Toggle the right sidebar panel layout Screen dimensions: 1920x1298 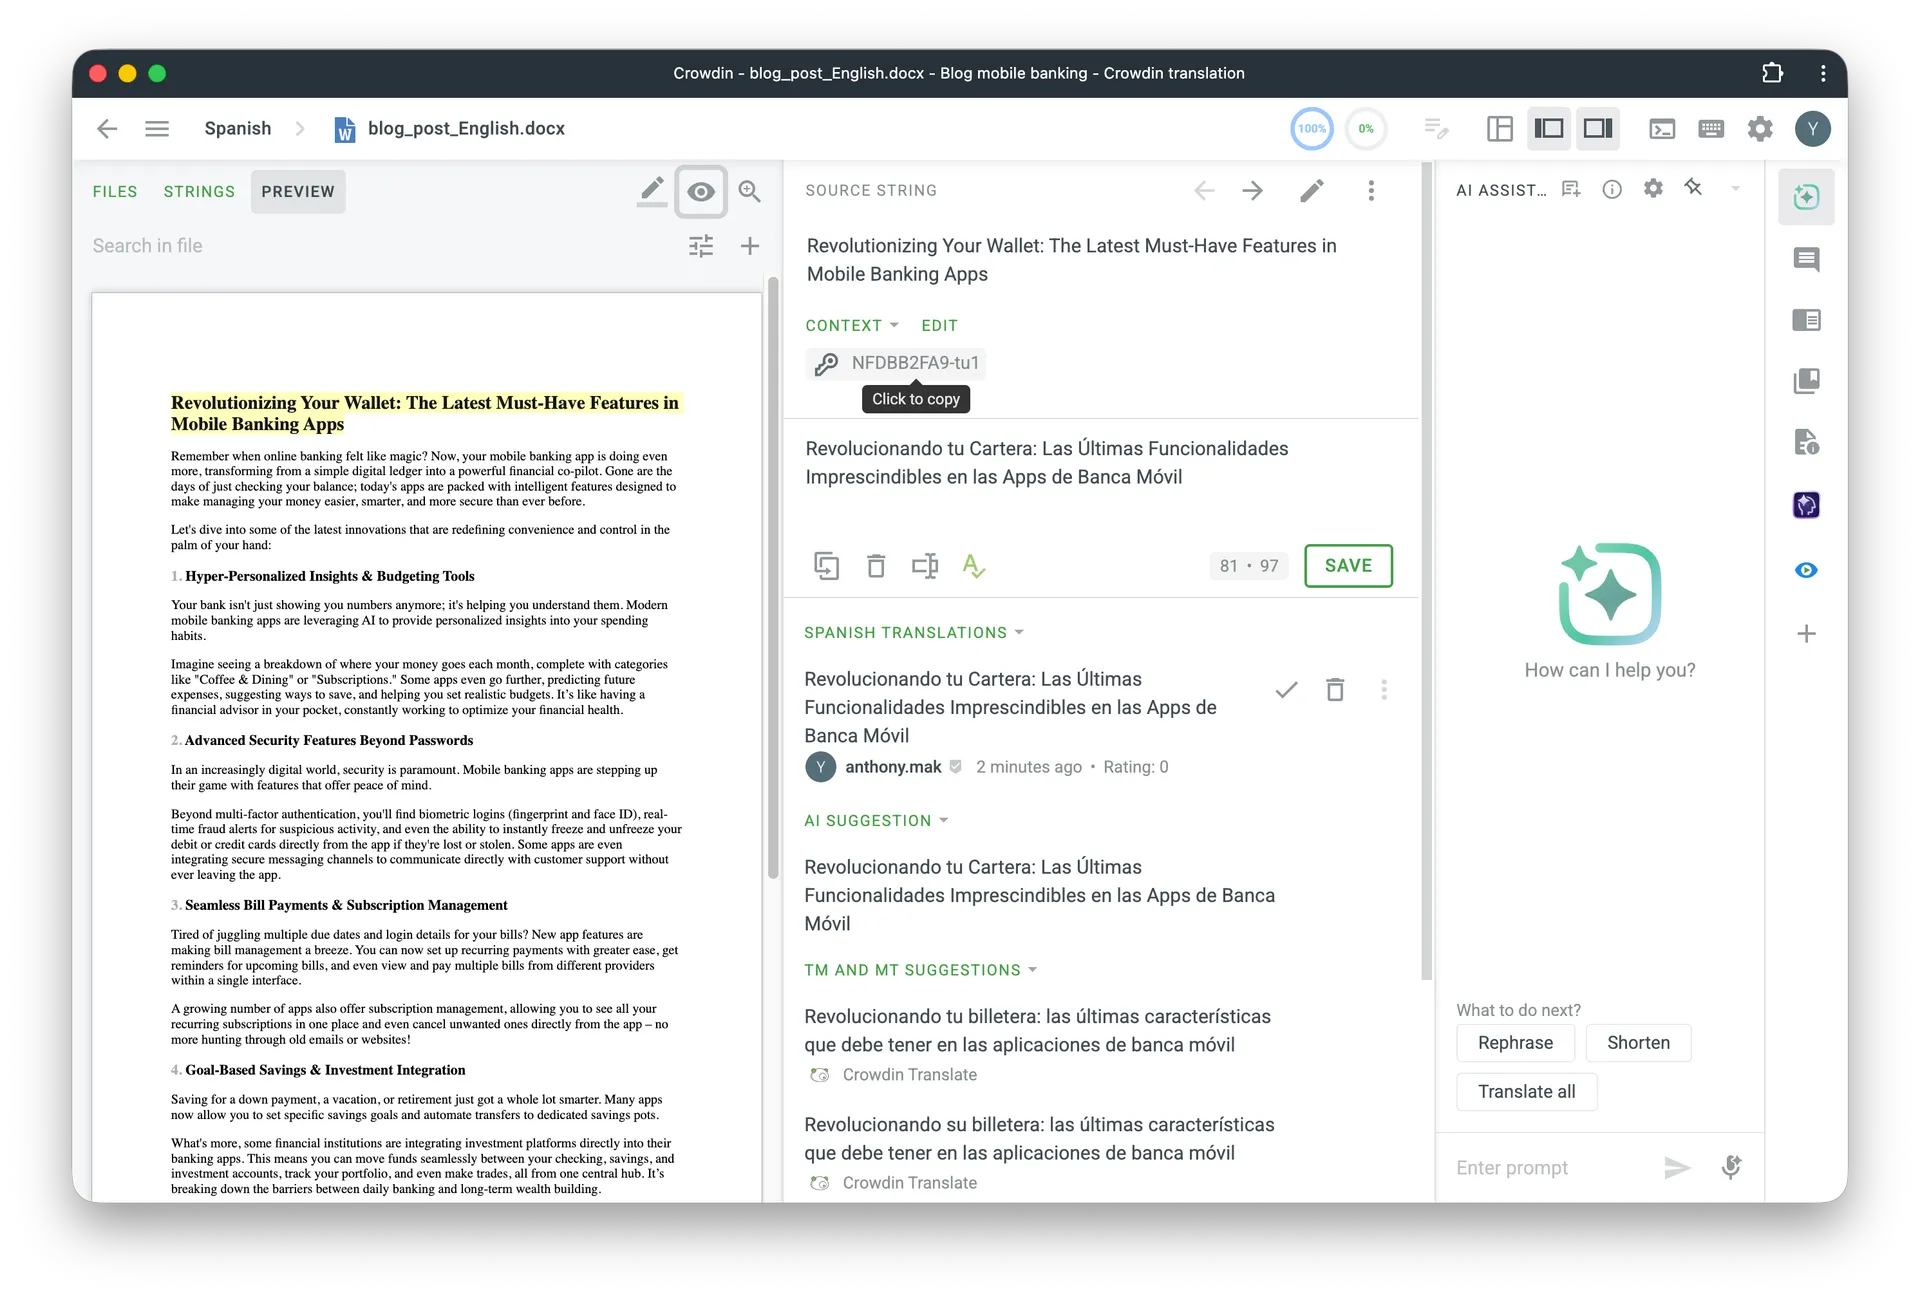click(x=1598, y=128)
